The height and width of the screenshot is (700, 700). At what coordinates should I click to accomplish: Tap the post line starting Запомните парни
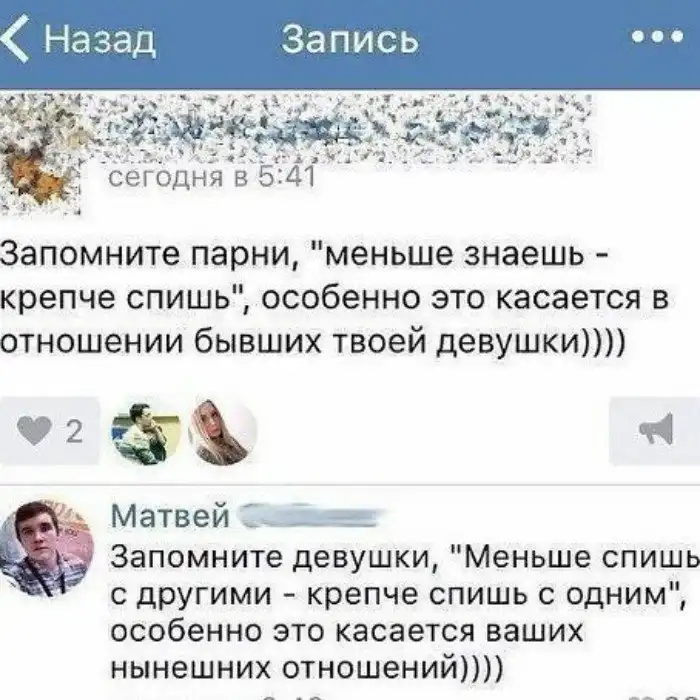click(x=304, y=256)
